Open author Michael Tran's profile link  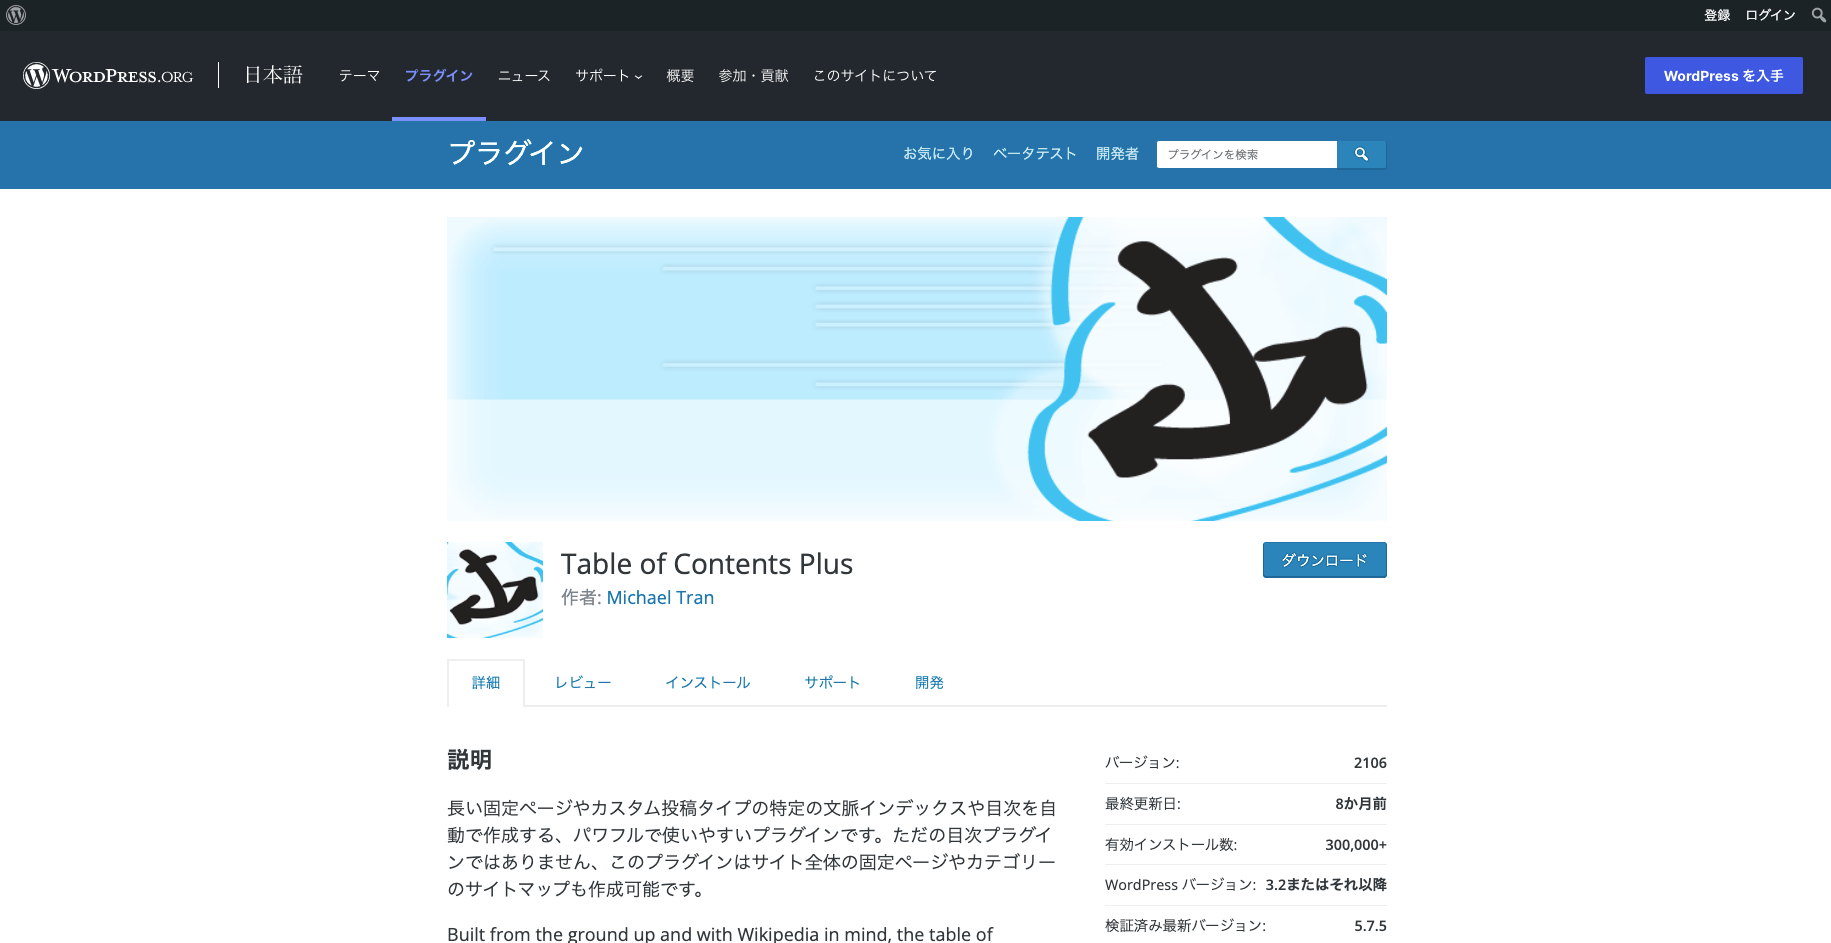660,598
